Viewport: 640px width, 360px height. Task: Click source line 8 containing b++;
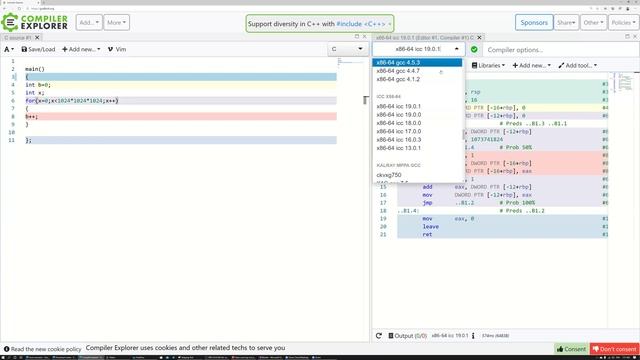click(x=181, y=117)
